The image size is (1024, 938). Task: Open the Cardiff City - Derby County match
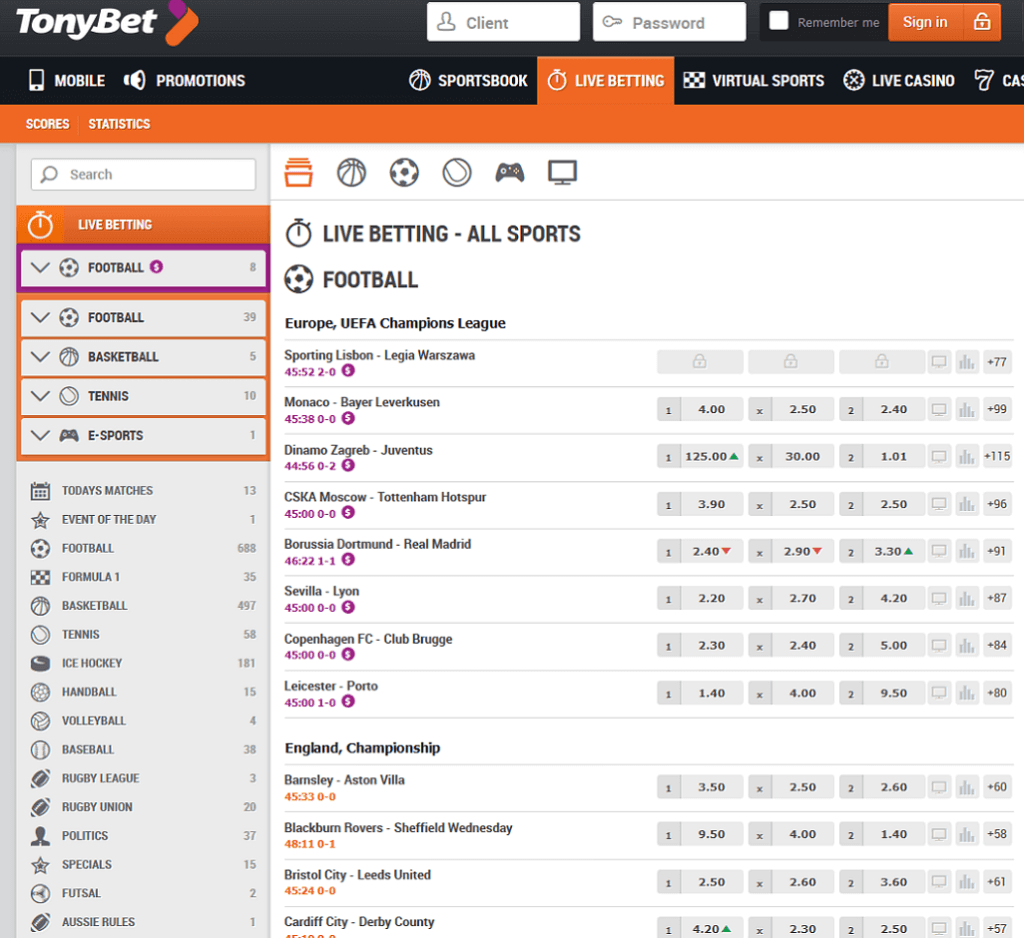tap(359, 922)
